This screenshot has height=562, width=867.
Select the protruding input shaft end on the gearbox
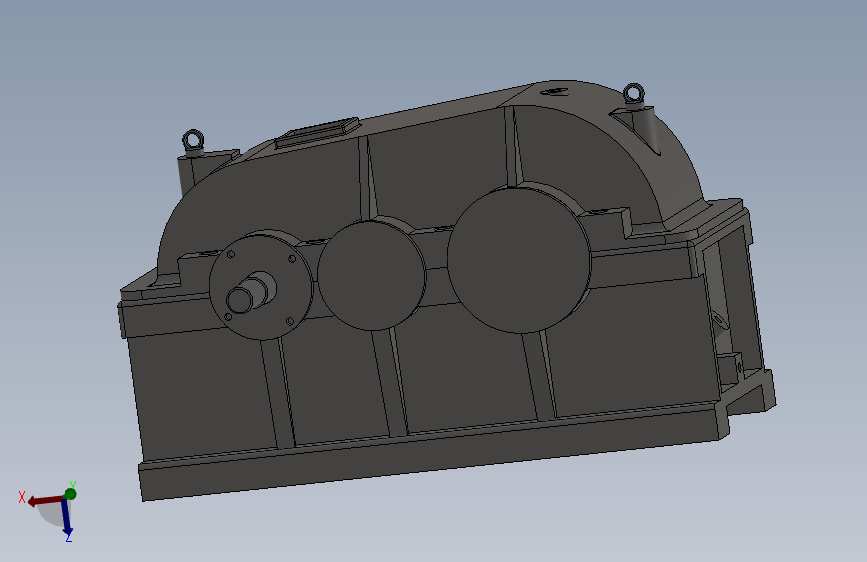tap(242, 300)
